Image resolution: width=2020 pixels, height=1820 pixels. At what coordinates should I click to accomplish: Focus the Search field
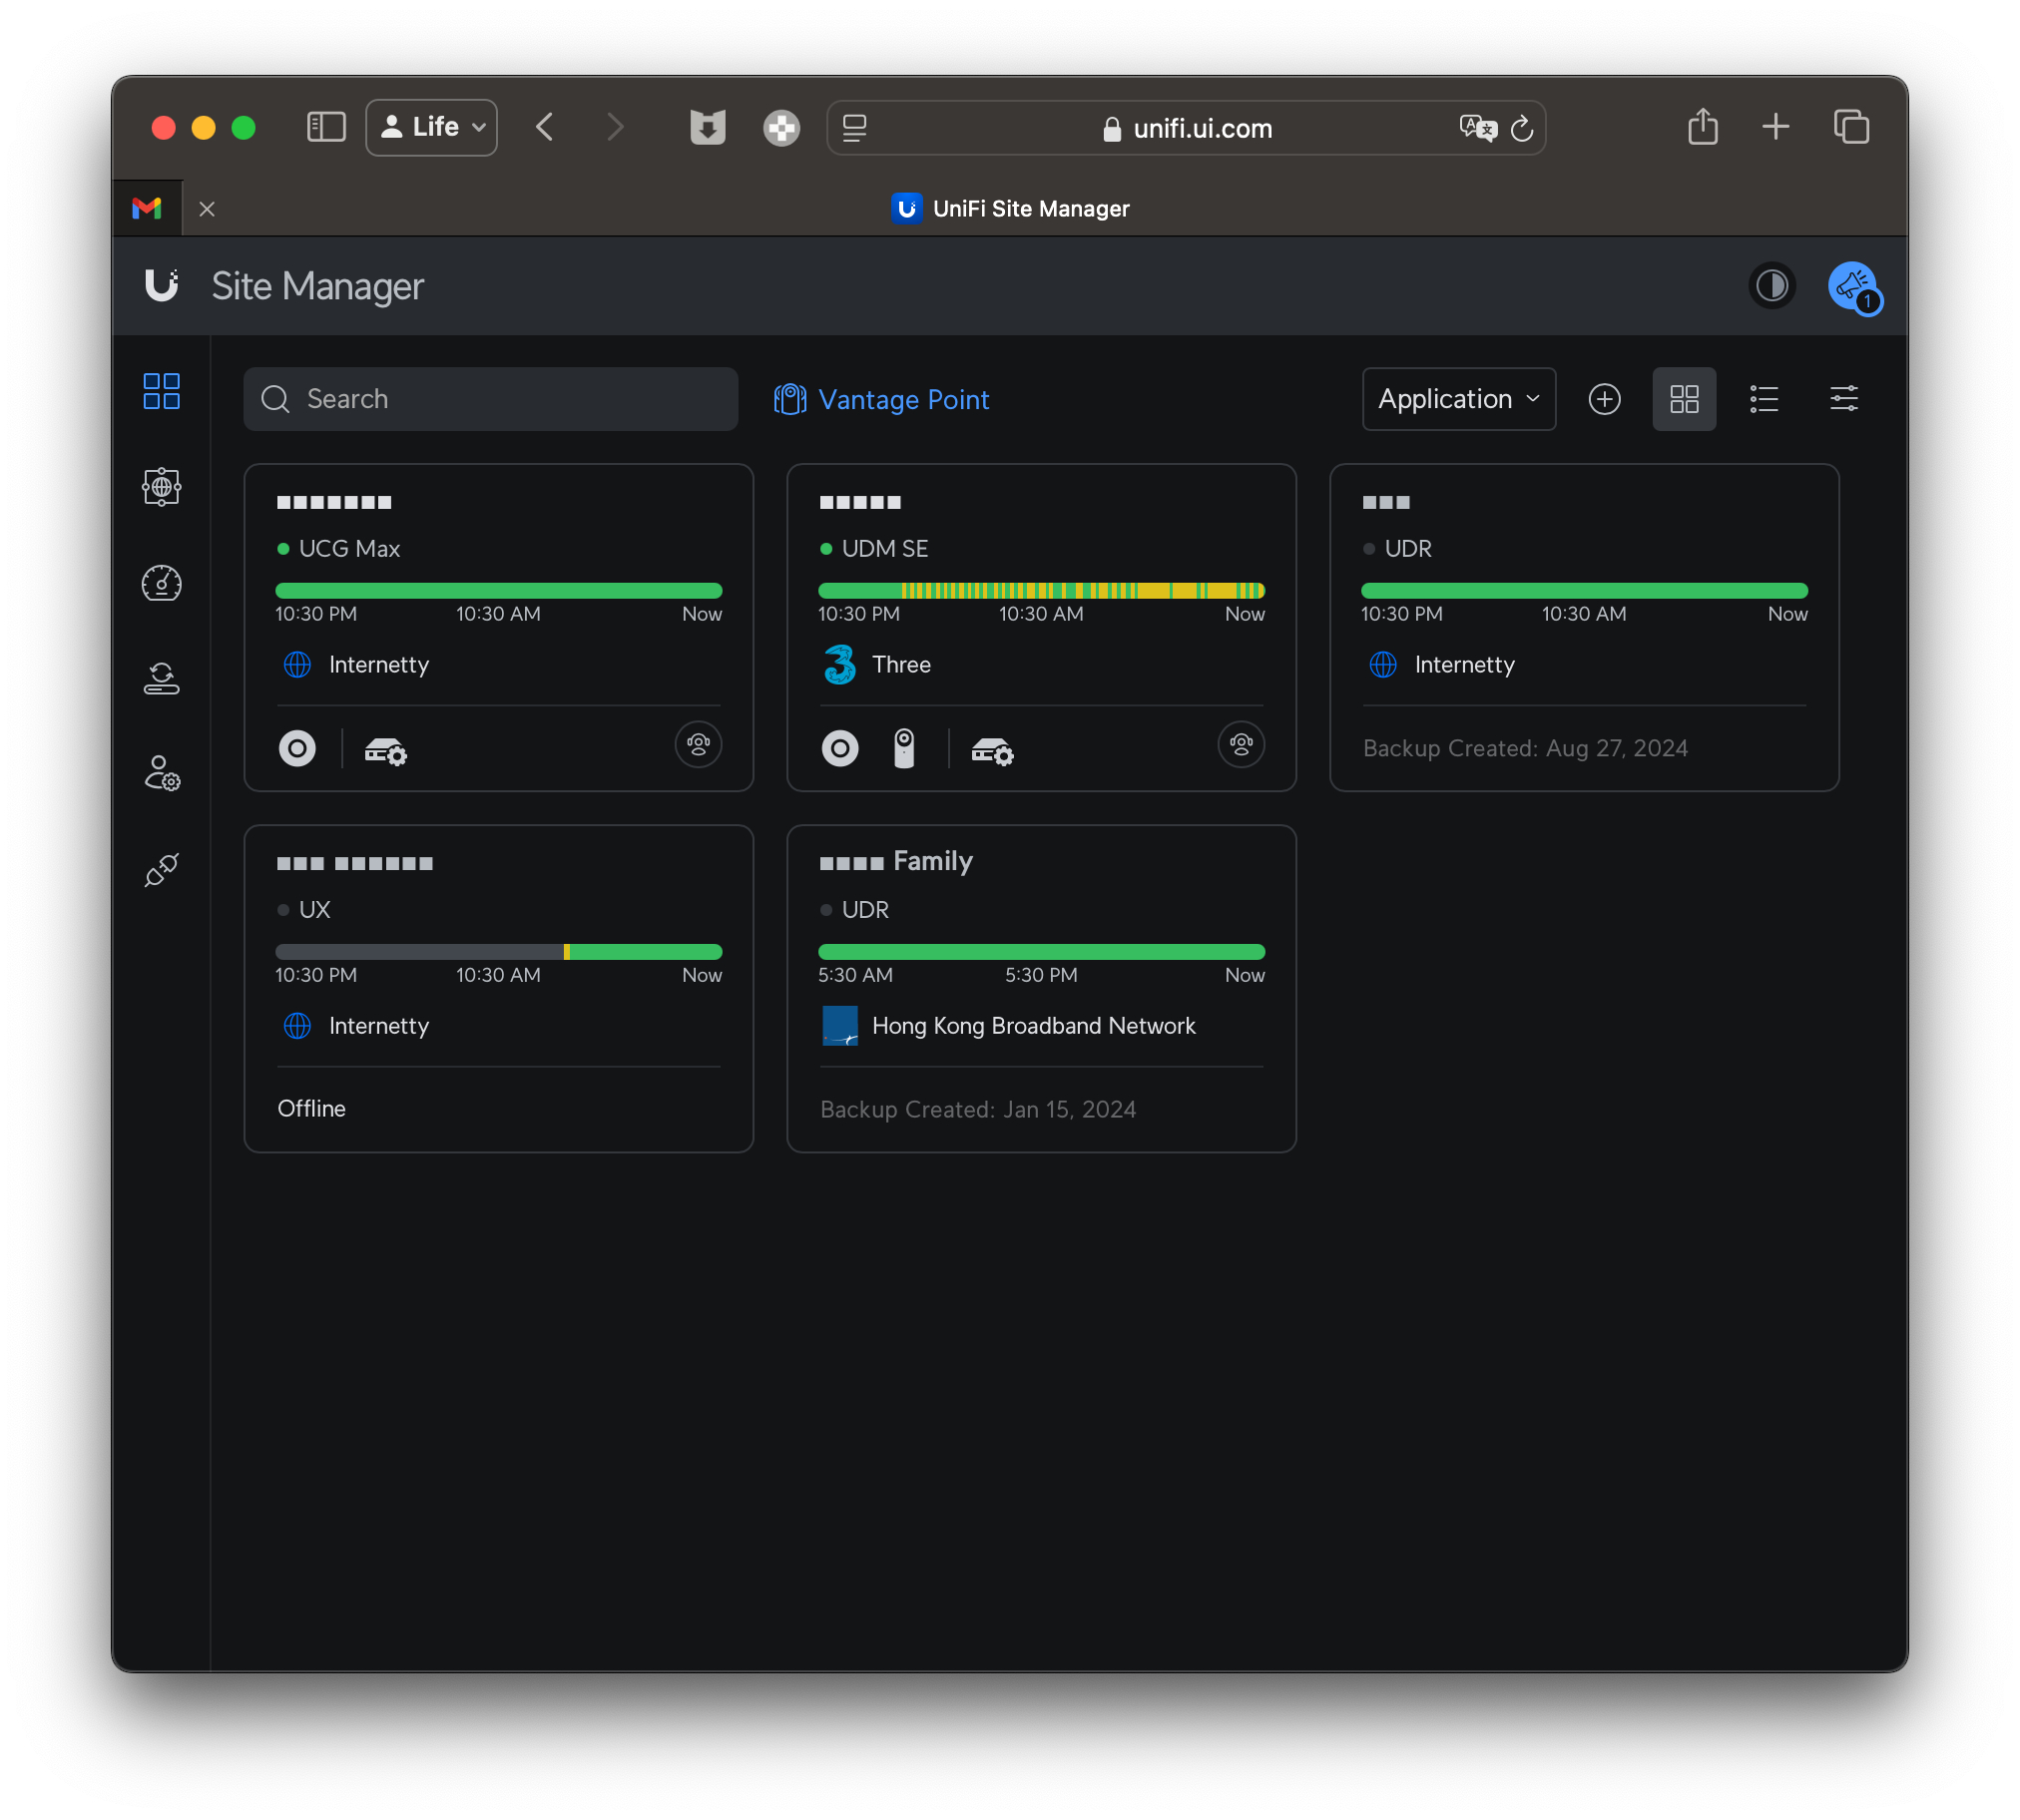click(x=491, y=399)
